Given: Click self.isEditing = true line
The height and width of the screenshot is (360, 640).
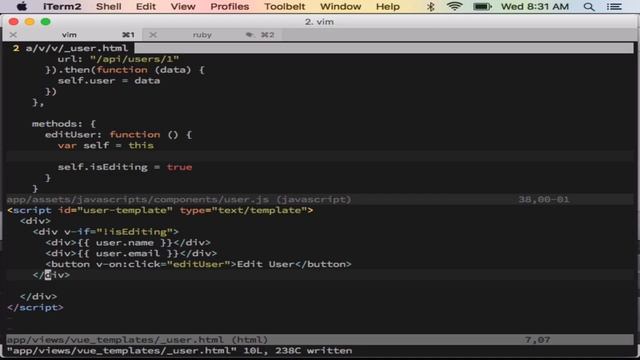Looking at the screenshot, I should [124, 167].
